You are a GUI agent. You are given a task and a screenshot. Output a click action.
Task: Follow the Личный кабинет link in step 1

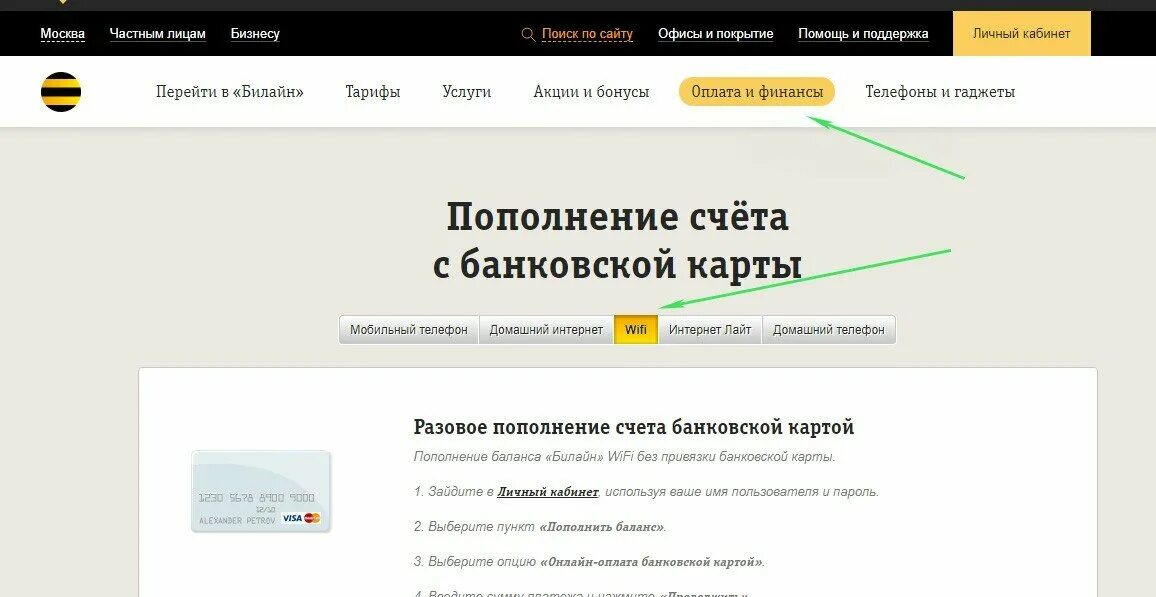pos(548,492)
